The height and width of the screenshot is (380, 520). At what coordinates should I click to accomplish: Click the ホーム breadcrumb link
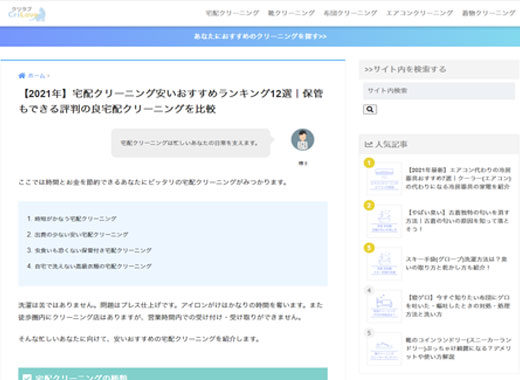pyautogui.click(x=36, y=76)
